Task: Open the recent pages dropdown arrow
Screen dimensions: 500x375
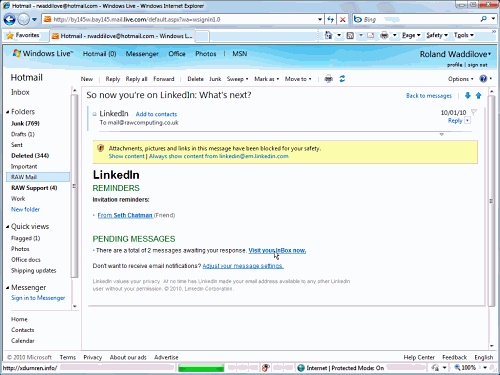Action: 34,19
